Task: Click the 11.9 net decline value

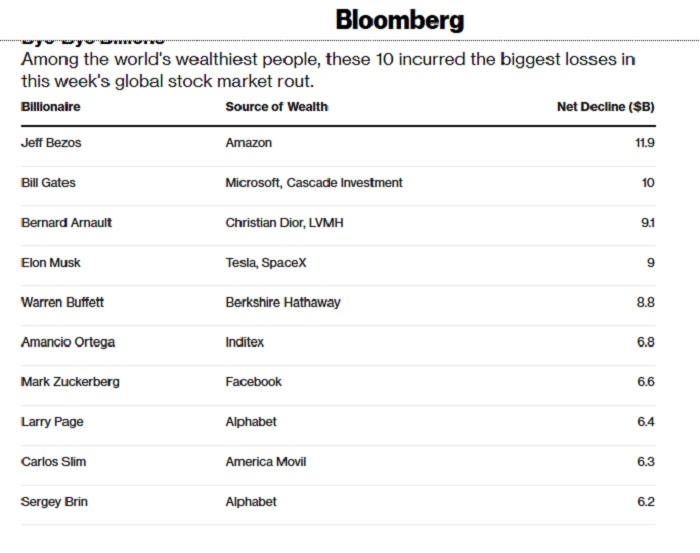Action: [644, 143]
